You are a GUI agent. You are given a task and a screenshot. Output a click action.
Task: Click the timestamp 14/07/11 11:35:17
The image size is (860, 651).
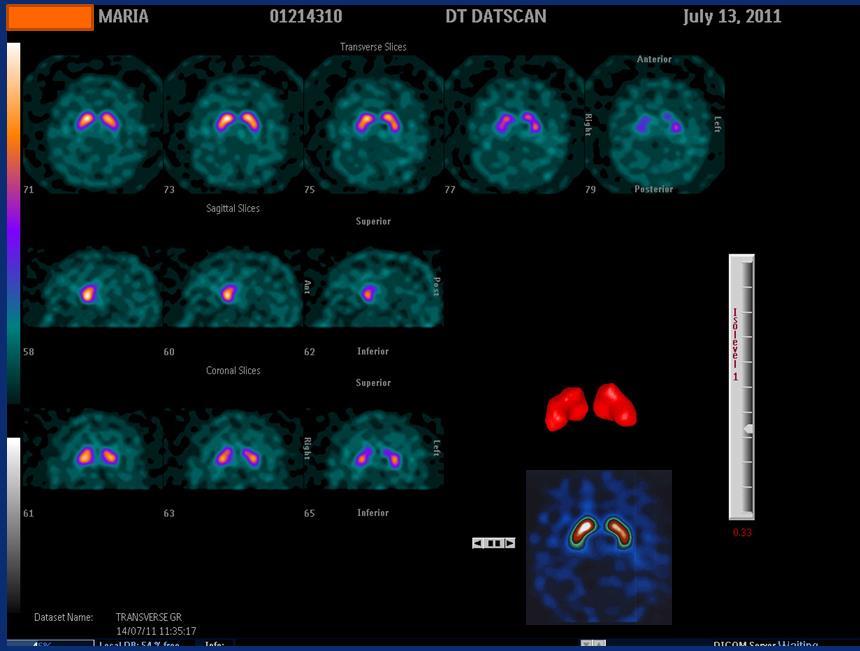point(156,631)
